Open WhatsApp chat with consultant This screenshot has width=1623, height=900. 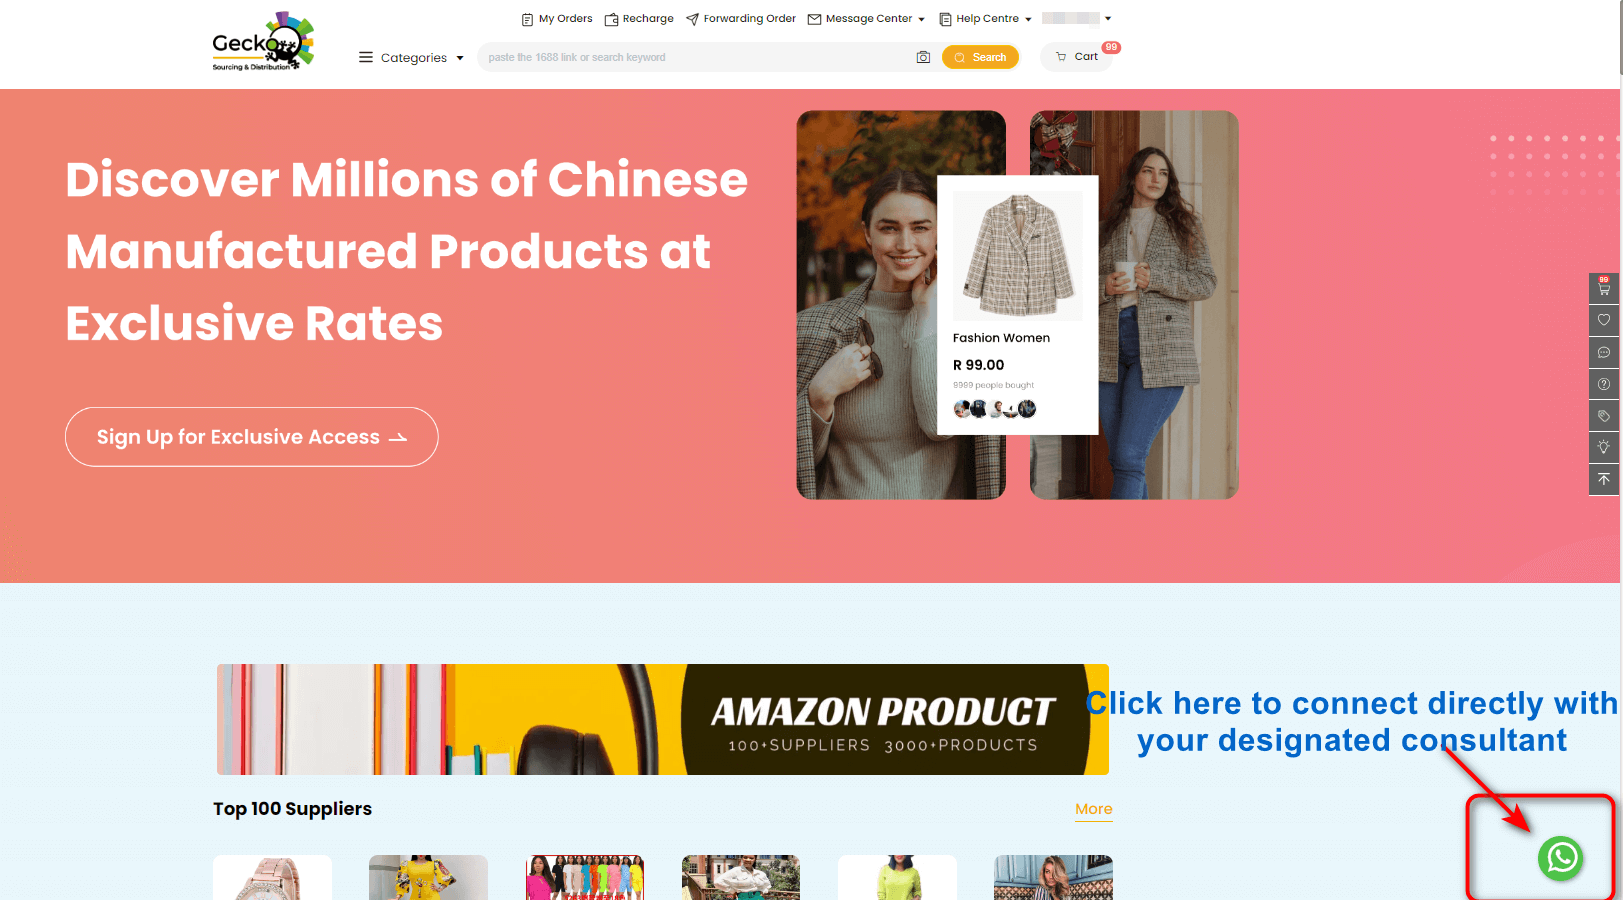coord(1561,858)
